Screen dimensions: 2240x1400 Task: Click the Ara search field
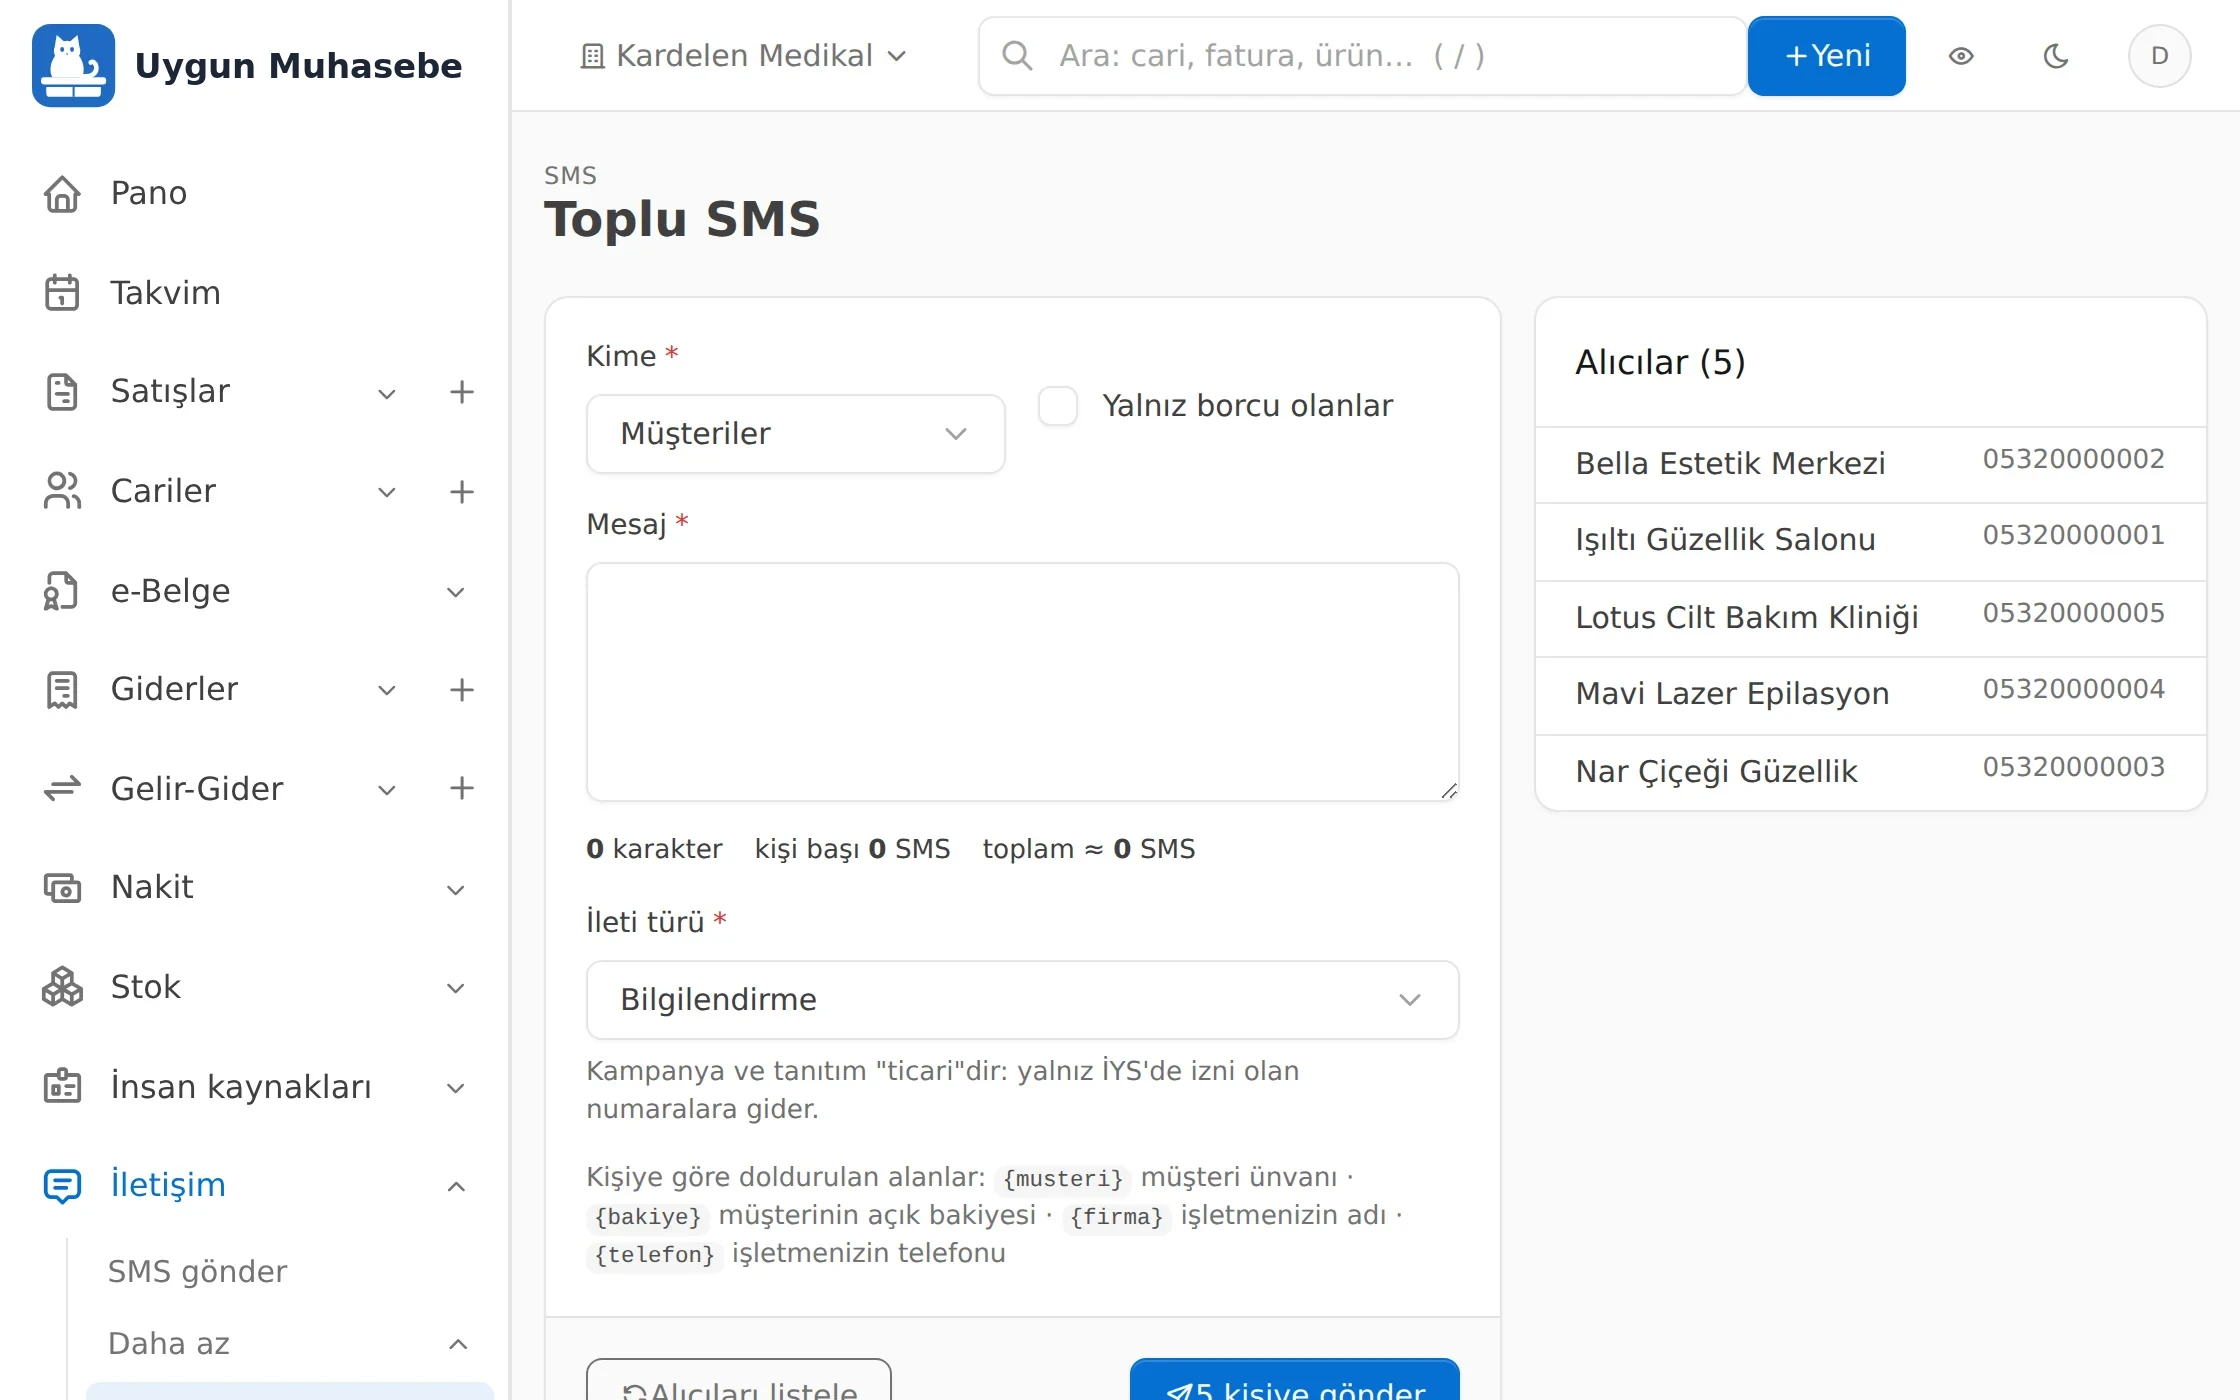[1362, 56]
